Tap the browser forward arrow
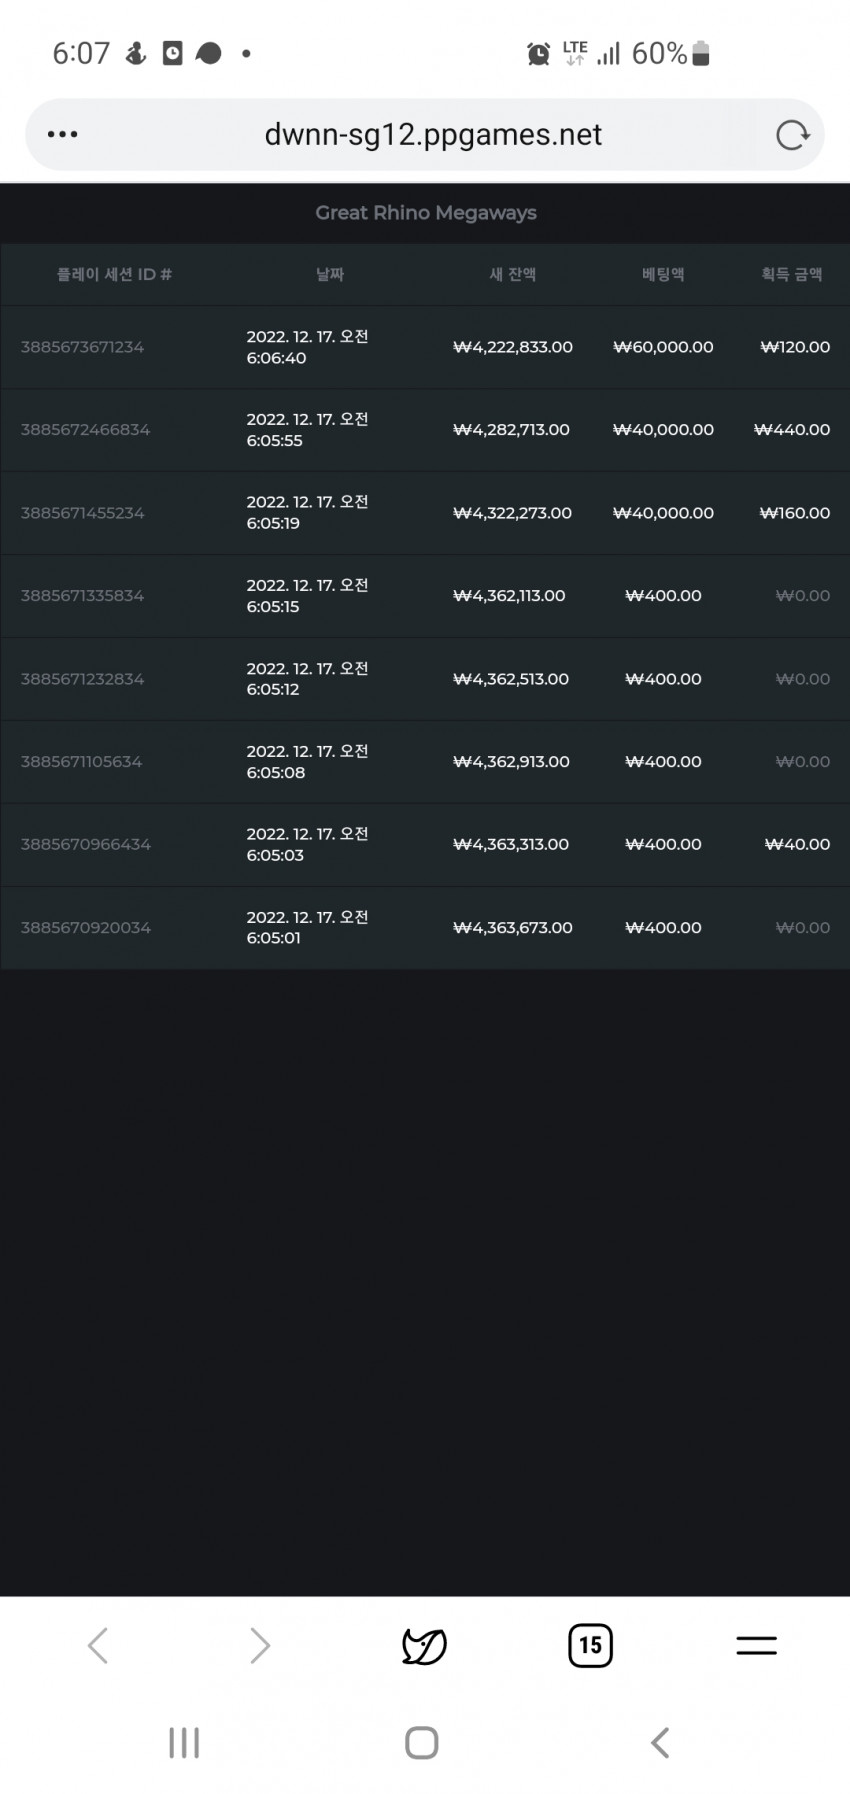Image resolution: width=850 pixels, height=1794 pixels. click(x=260, y=1645)
